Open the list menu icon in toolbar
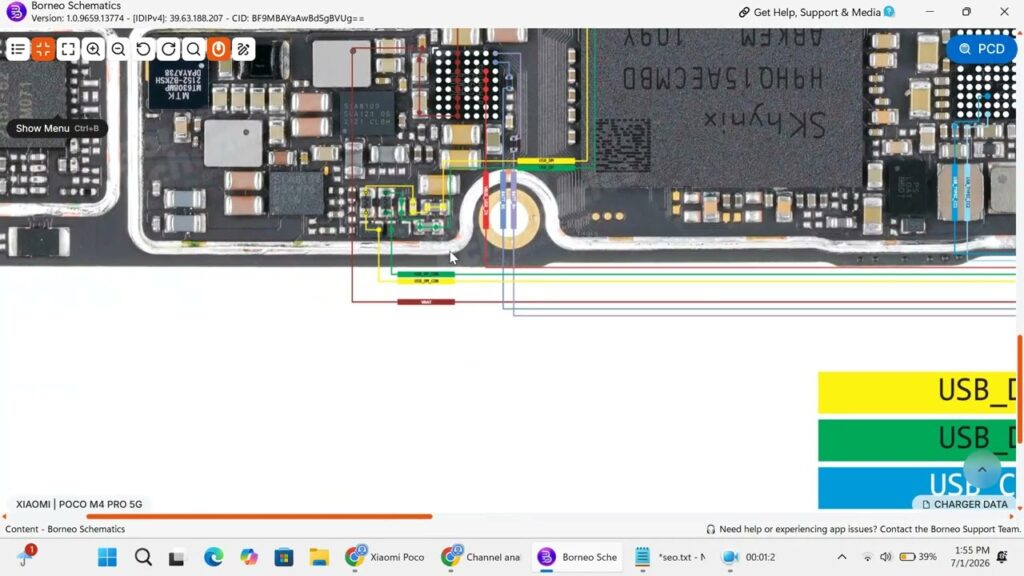Image resolution: width=1024 pixels, height=576 pixels. [18, 49]
